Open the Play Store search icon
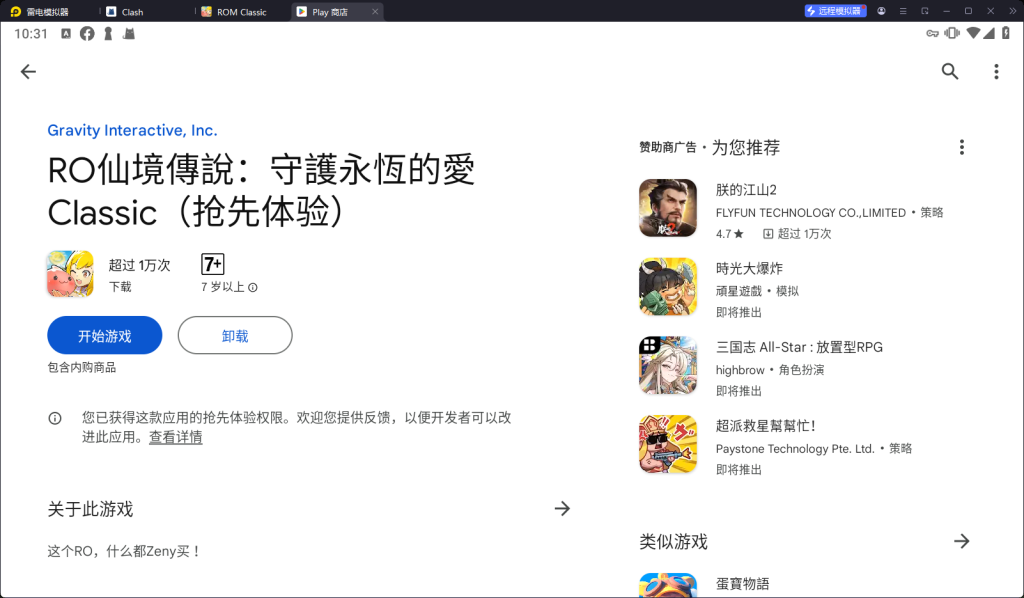This screenshot has height=598, width=1024. click(950, 71)
